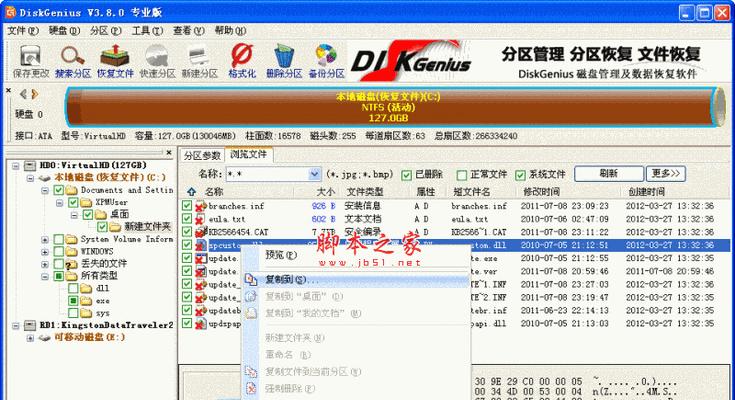
Task: Check the WINDOWS folder checkbox in tree
Action: point(59,252)
